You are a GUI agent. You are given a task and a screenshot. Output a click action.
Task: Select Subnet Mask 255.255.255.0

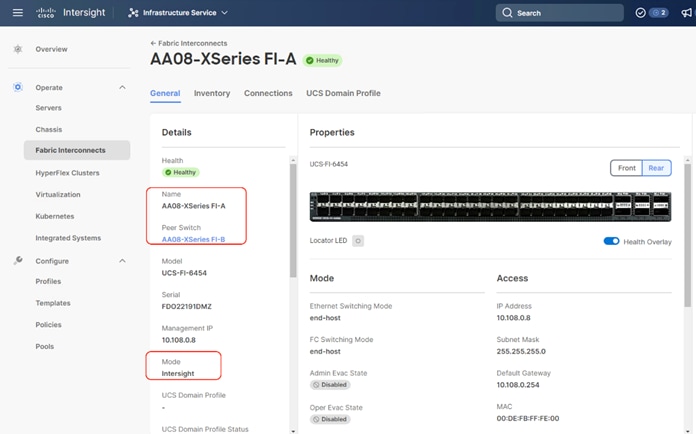pos(521,351)
